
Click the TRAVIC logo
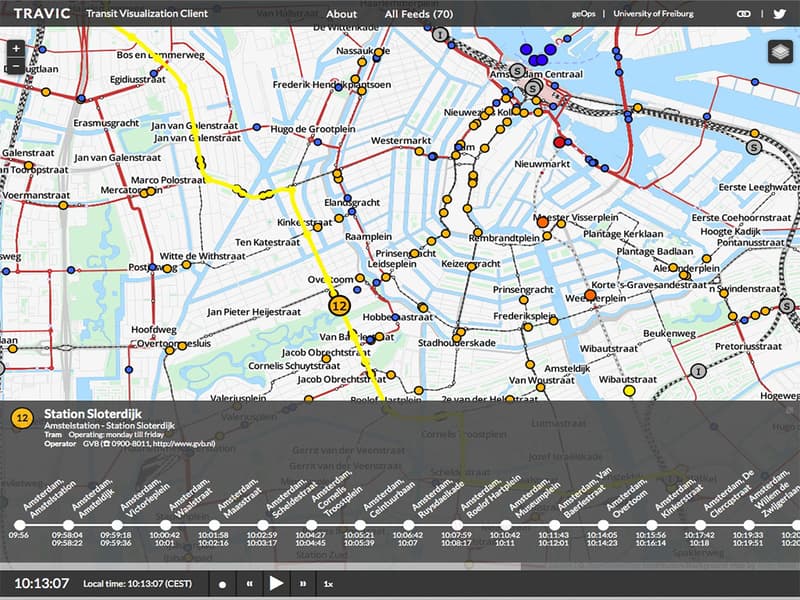pos(42,14)
